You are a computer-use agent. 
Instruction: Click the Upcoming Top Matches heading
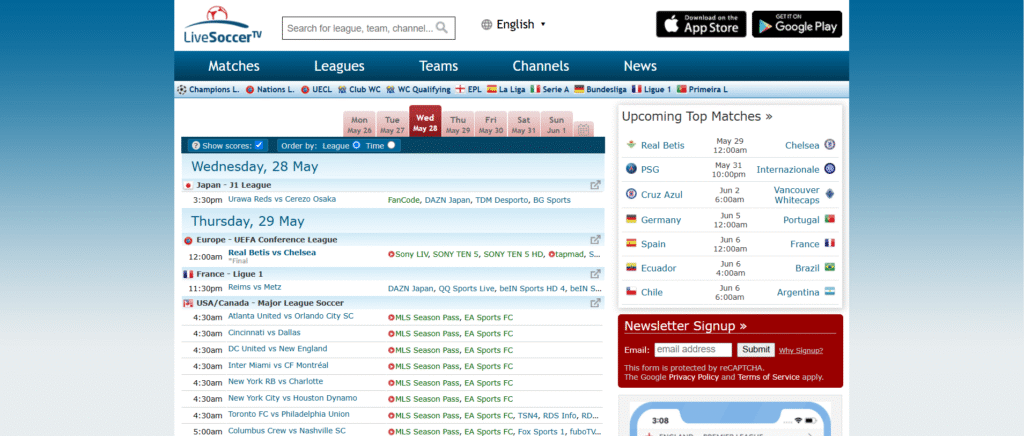[x=697, y=117]
